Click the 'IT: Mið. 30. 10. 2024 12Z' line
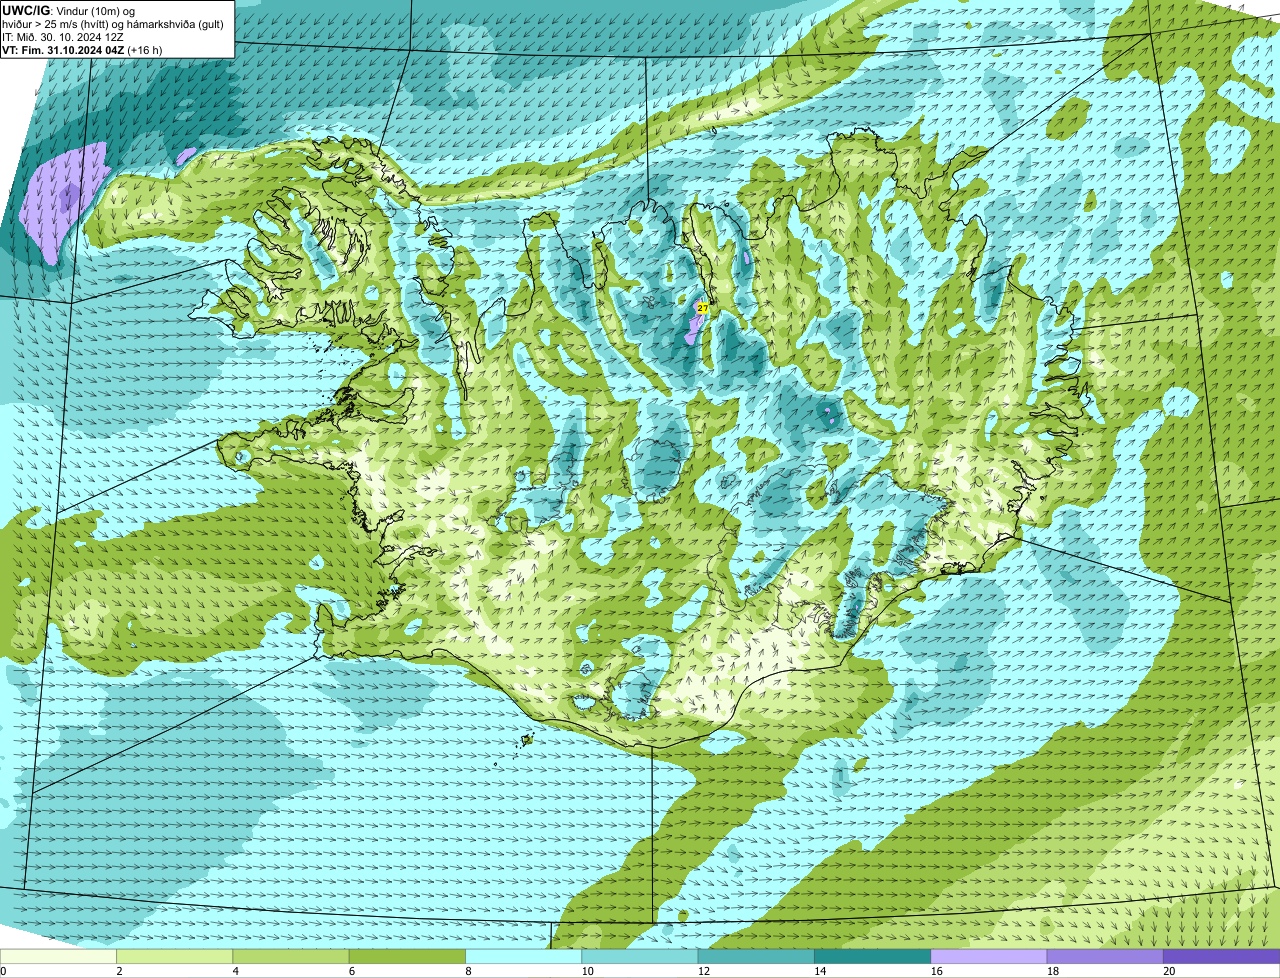Screen dimensions: 1280x978 click(x=63, y=36)
